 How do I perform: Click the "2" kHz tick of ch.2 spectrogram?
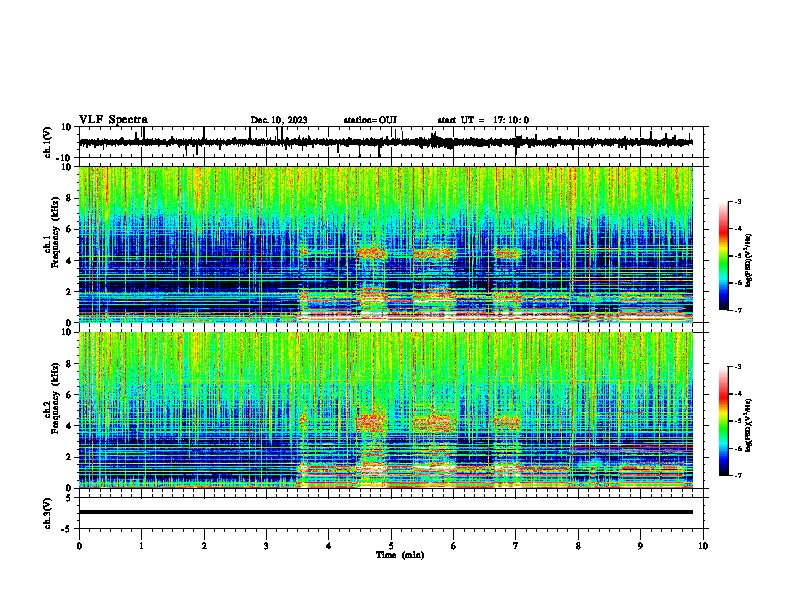(70, 457)
